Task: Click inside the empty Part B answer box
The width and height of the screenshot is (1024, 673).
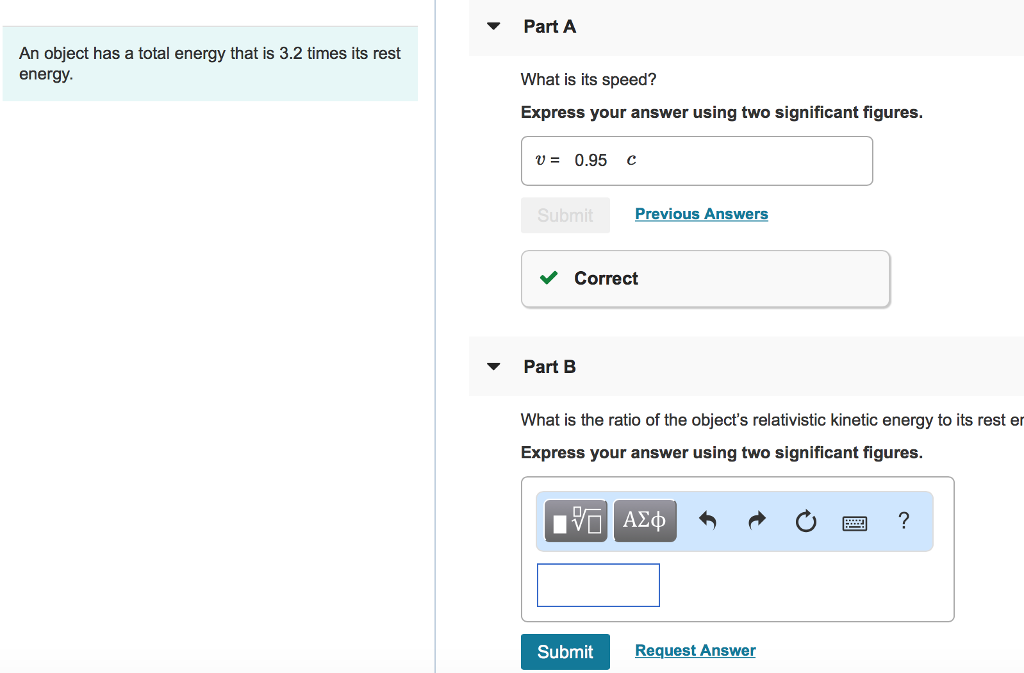Action: [598, 585]
